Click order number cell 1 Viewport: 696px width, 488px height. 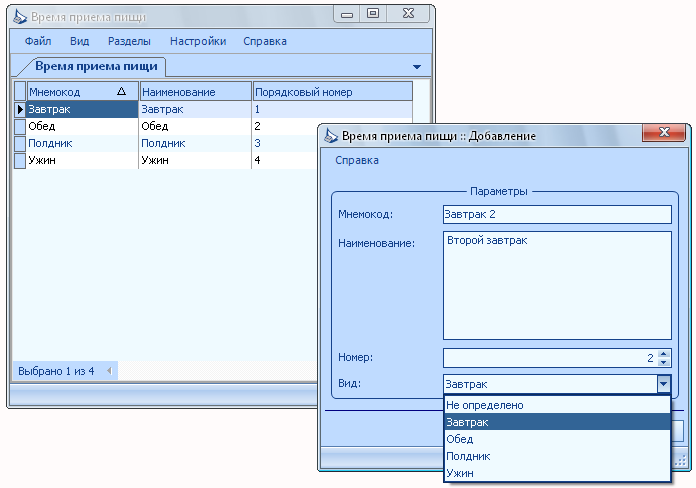coord(332,109)
